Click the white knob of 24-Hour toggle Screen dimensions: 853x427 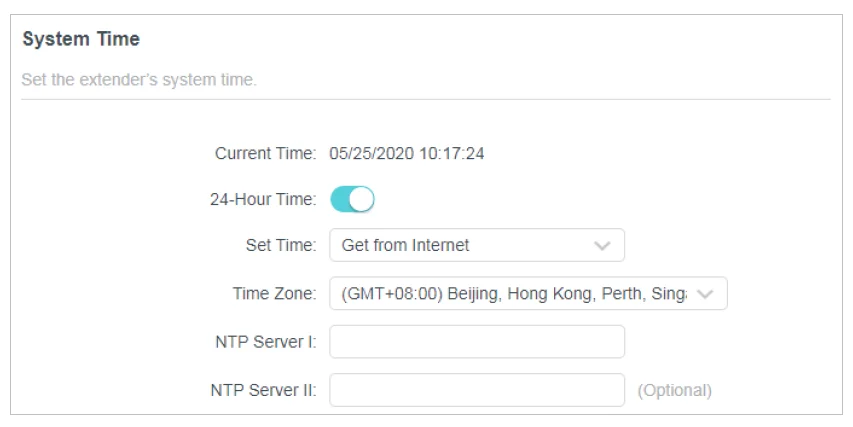361,200
